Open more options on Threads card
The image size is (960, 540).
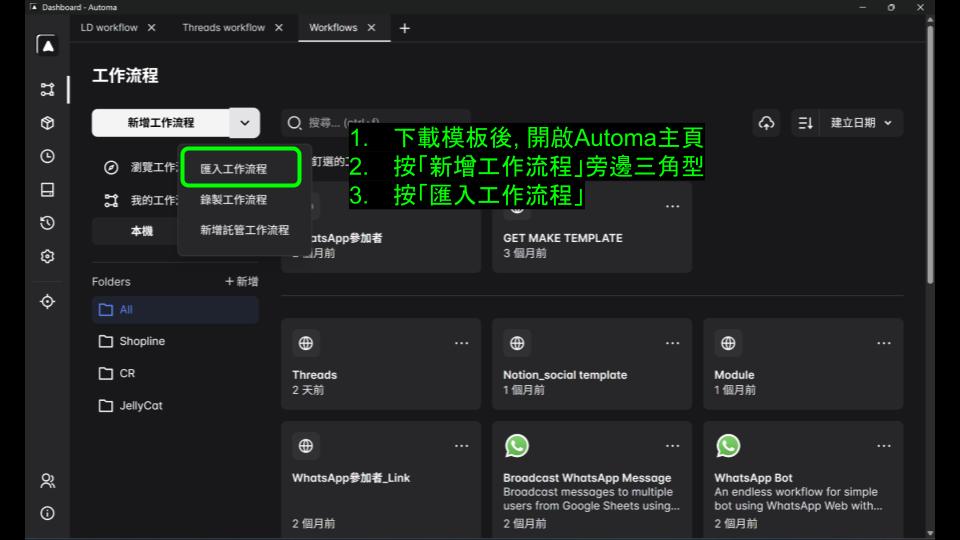pos(462,343)
